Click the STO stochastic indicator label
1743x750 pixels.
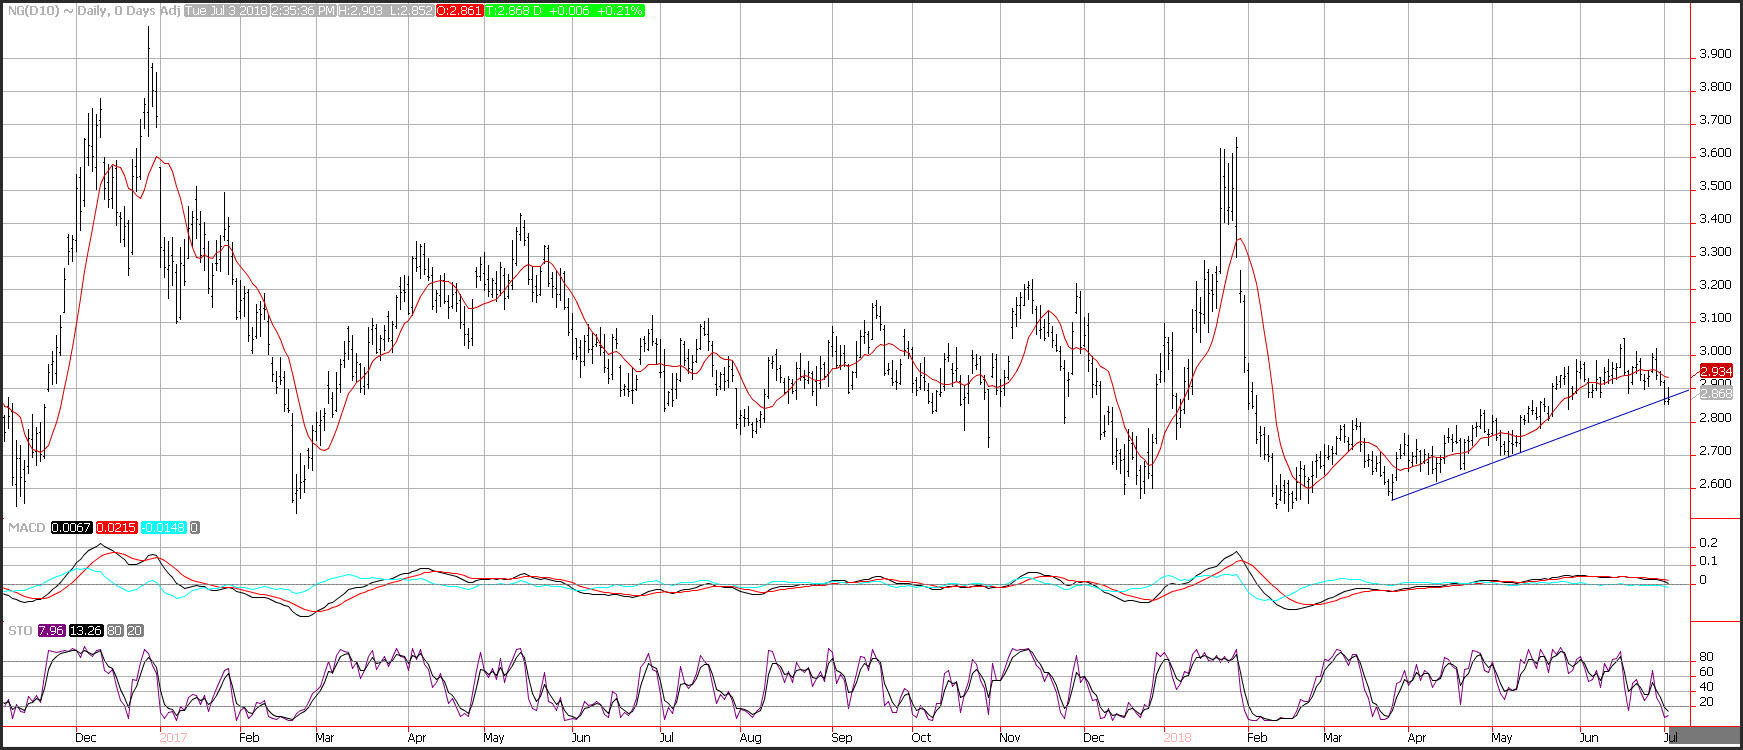[x=20, y=631]
